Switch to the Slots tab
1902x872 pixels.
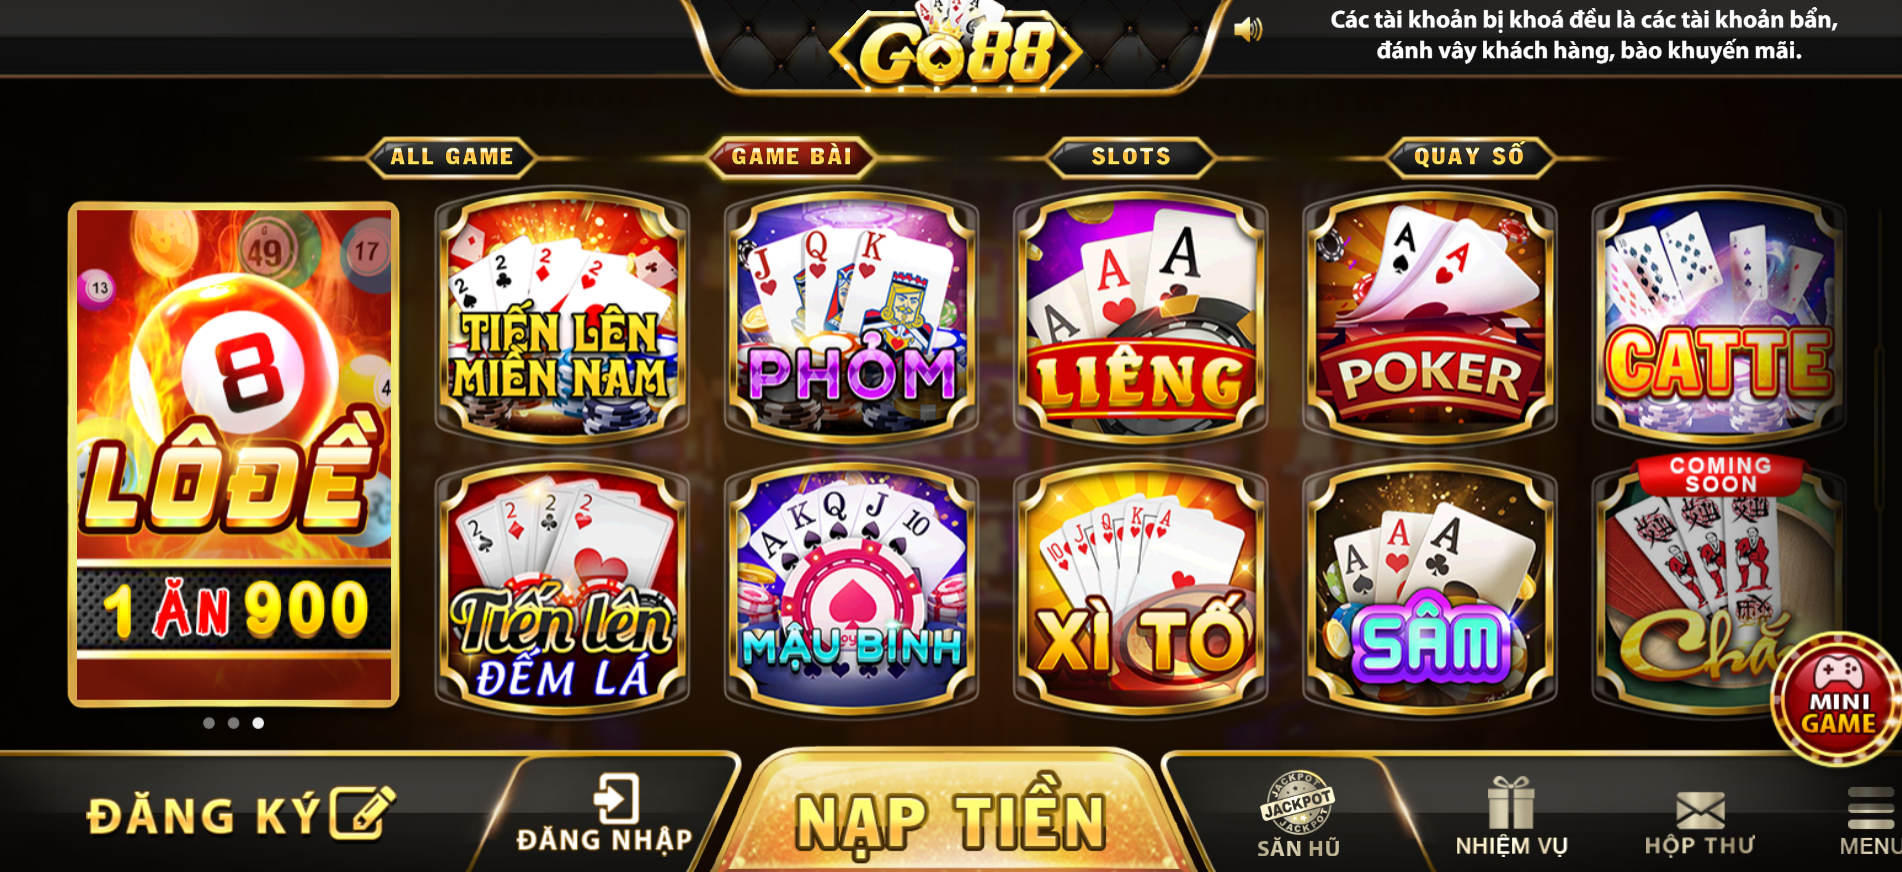coord(1131,157)
